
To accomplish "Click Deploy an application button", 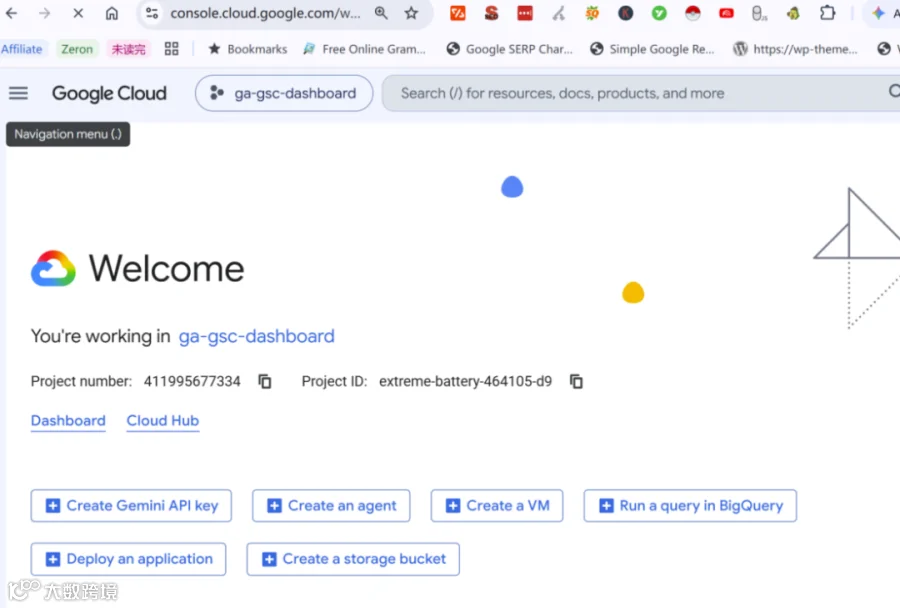I will (x=129, y=559).
